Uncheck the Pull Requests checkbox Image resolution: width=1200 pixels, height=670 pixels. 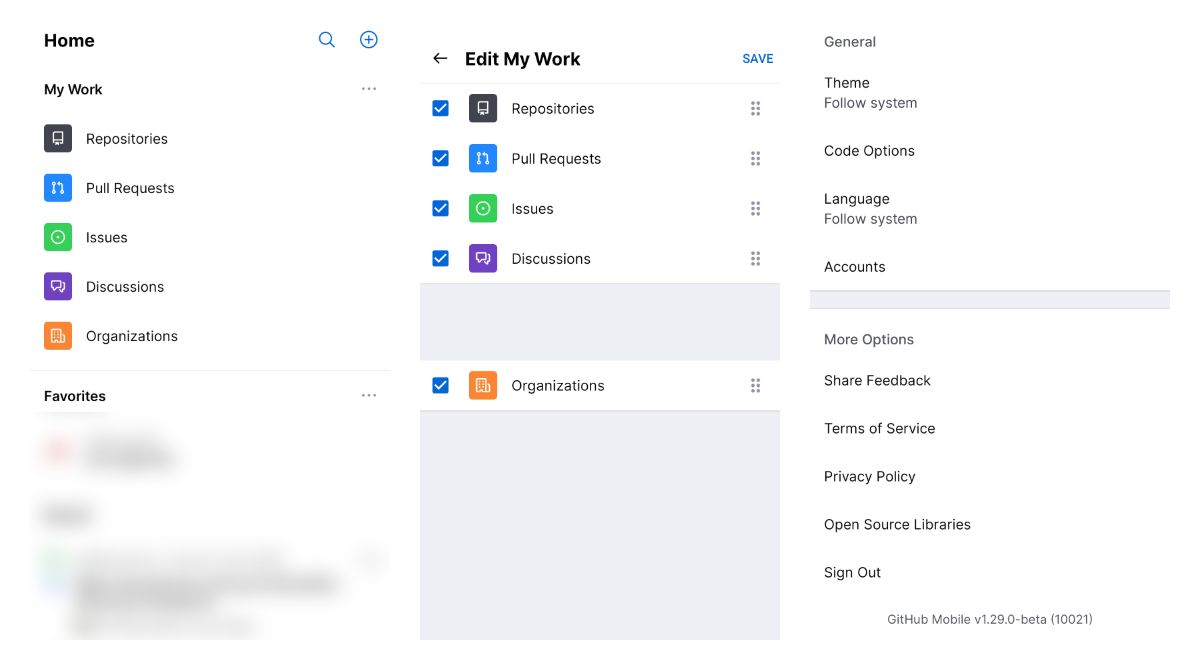[440, 158]
